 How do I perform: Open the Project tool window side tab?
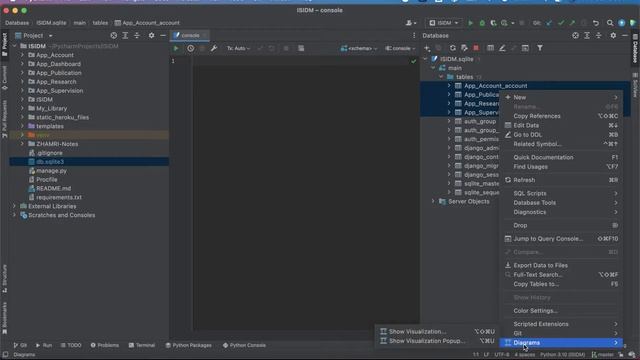4,44
